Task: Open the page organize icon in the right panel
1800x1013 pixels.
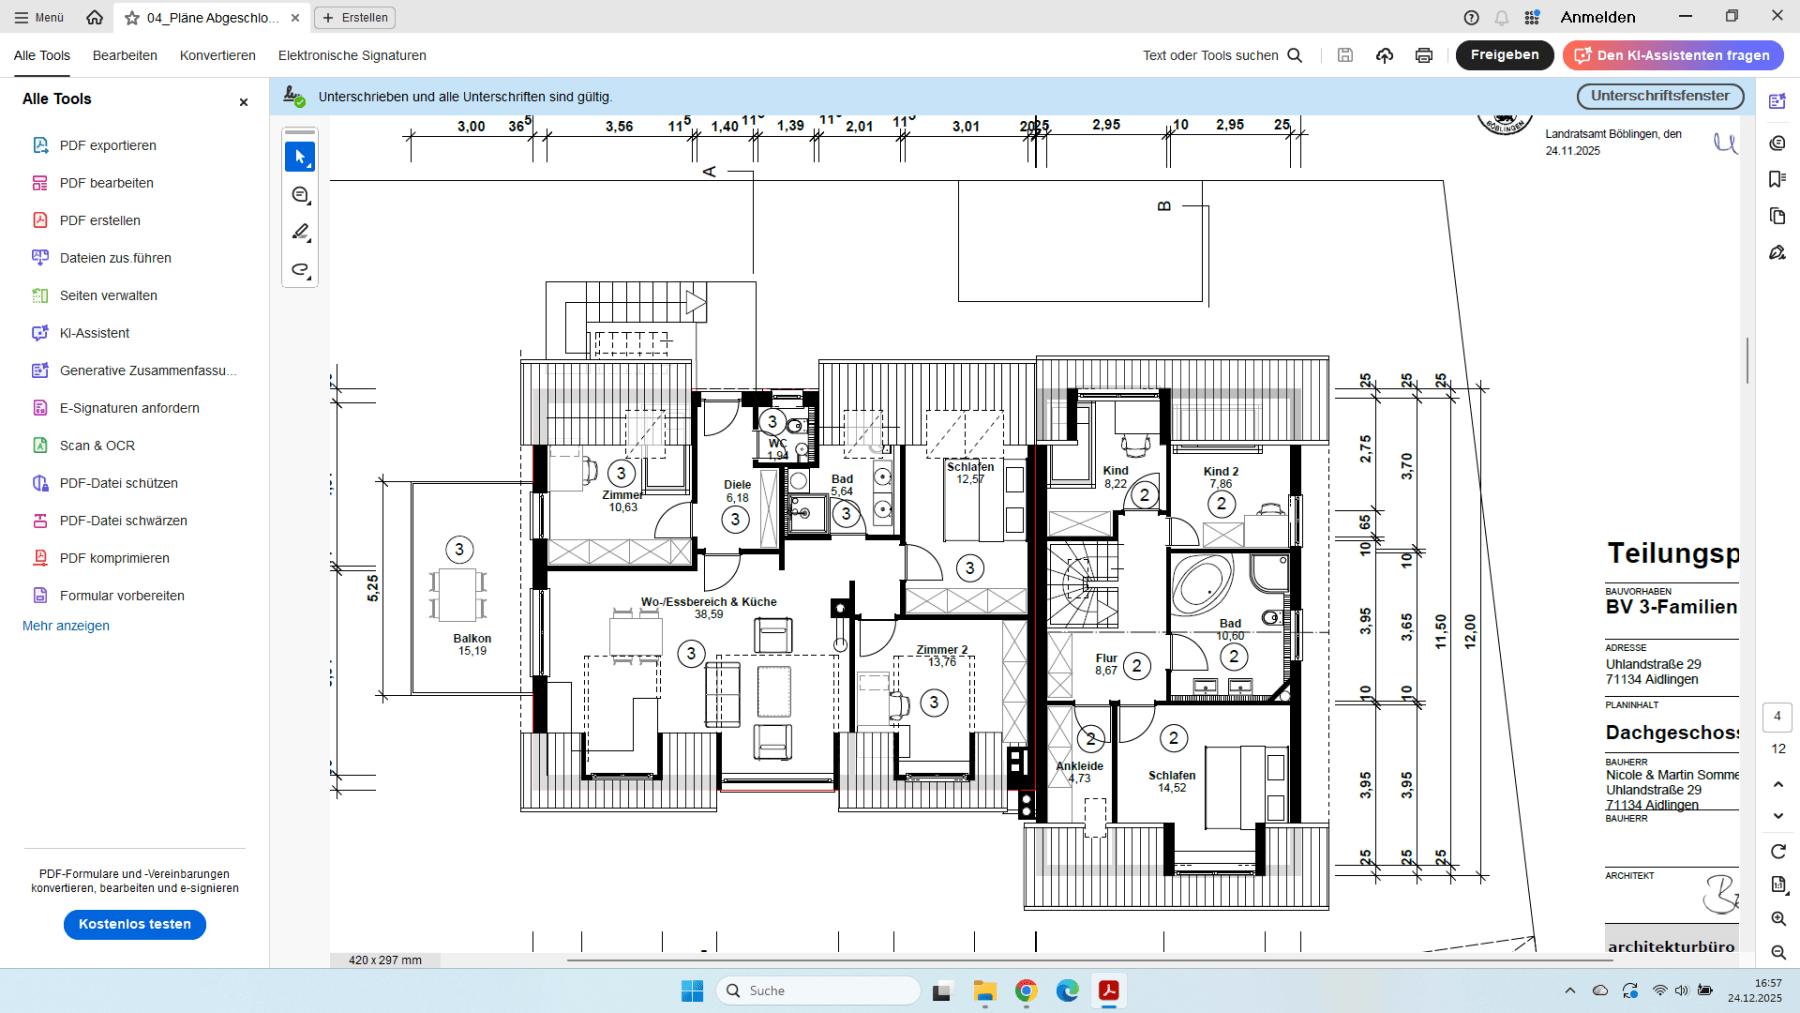Action: (x=1777, y=215)
